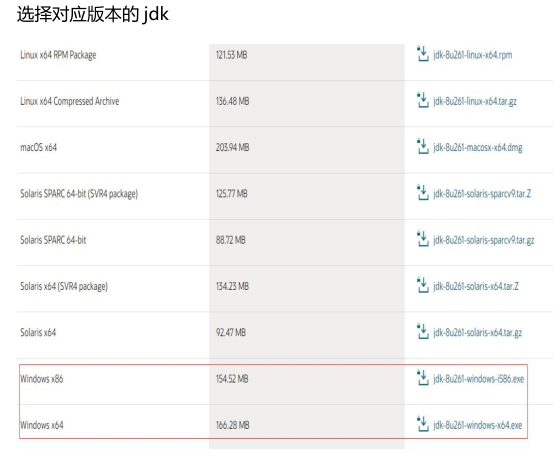Open the jdk-8u261-solaris-sparcv9.tar.gz link
Image resolution: width=553 pixels, height=453 pixels.
[484, 240]
